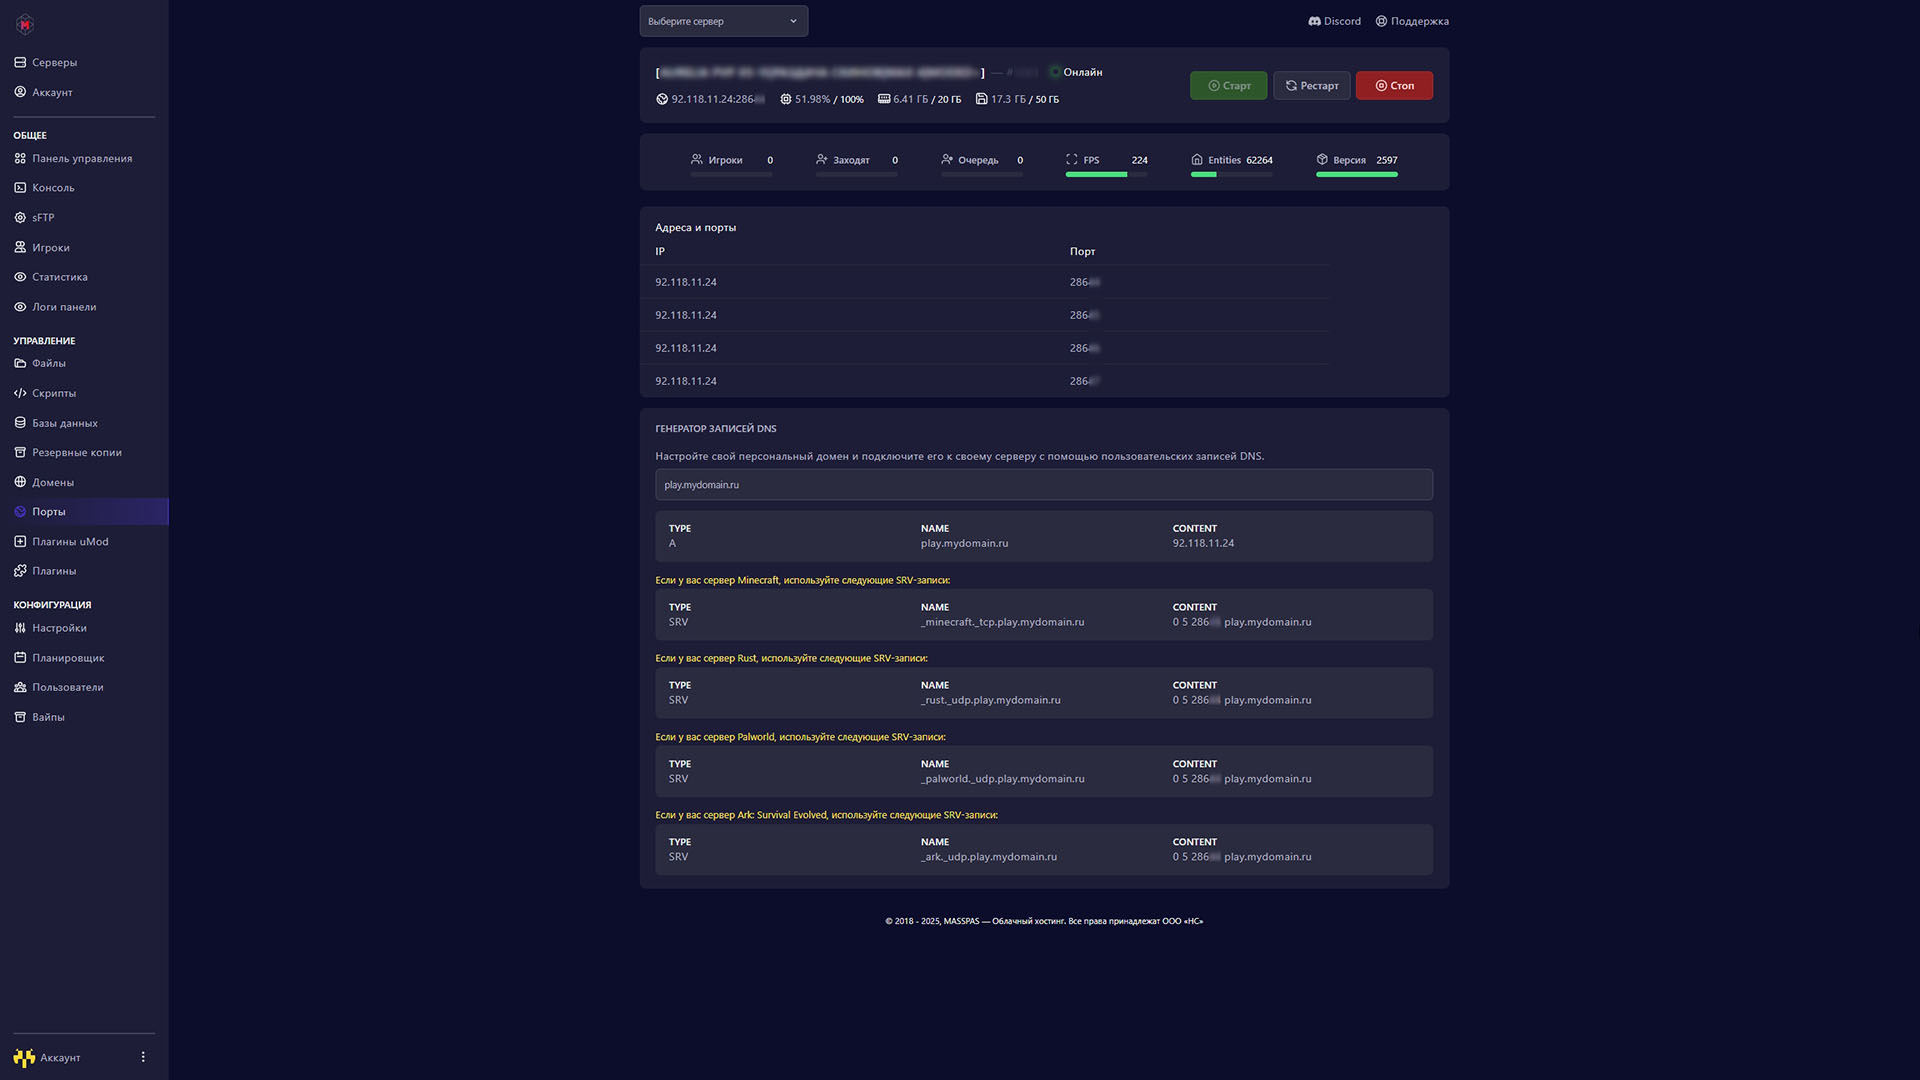Screen dimensions: 1920x1080
Task: Open the Settings menu item
Action: (x=58, y=628)
